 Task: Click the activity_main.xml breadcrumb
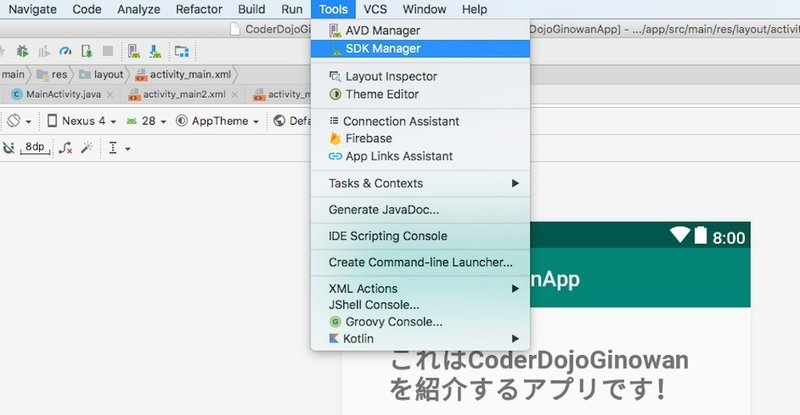coord(184,75)
